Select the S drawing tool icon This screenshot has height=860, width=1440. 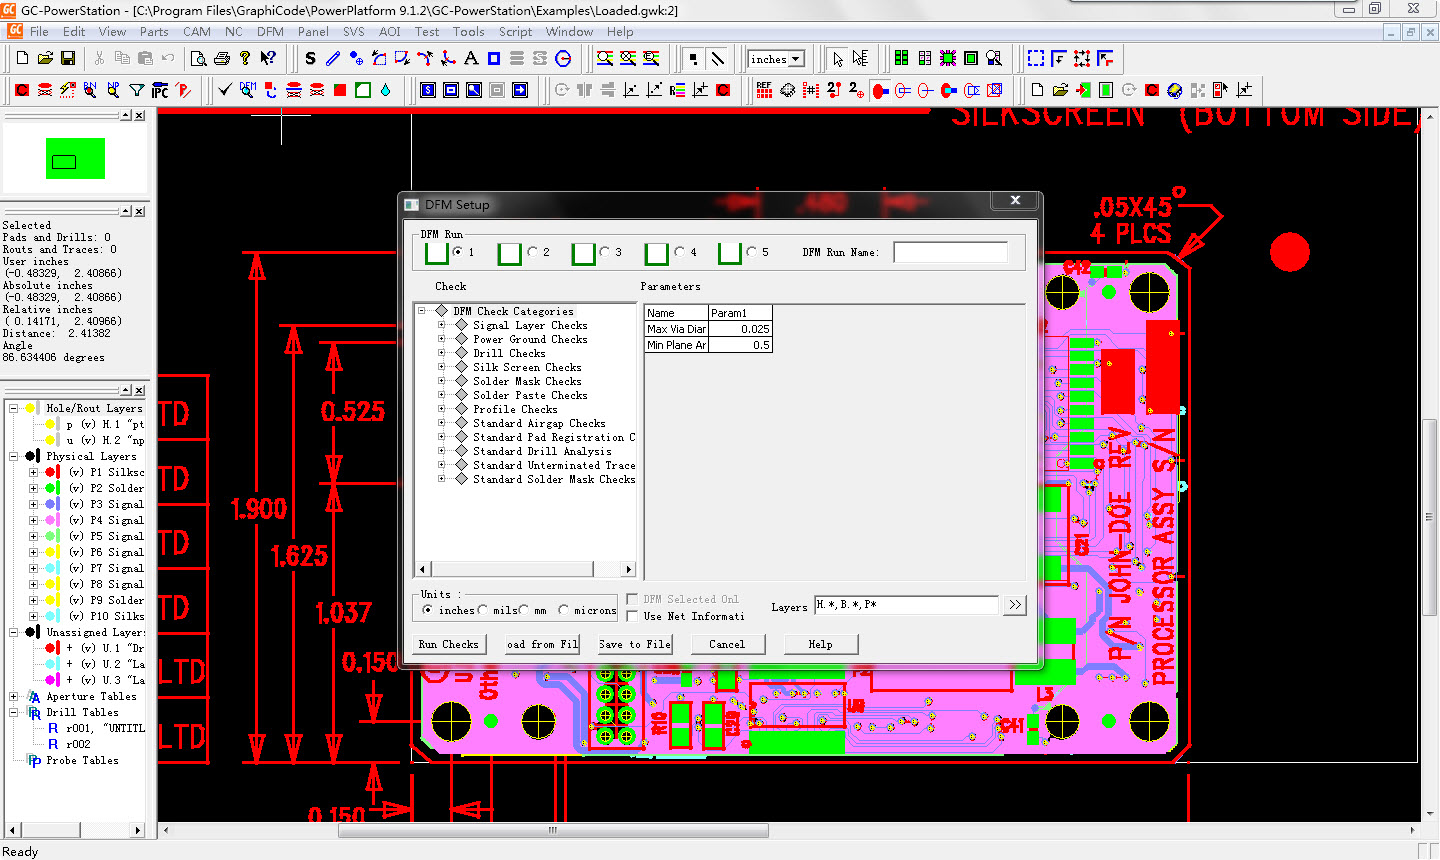click(x=311, y=59)
